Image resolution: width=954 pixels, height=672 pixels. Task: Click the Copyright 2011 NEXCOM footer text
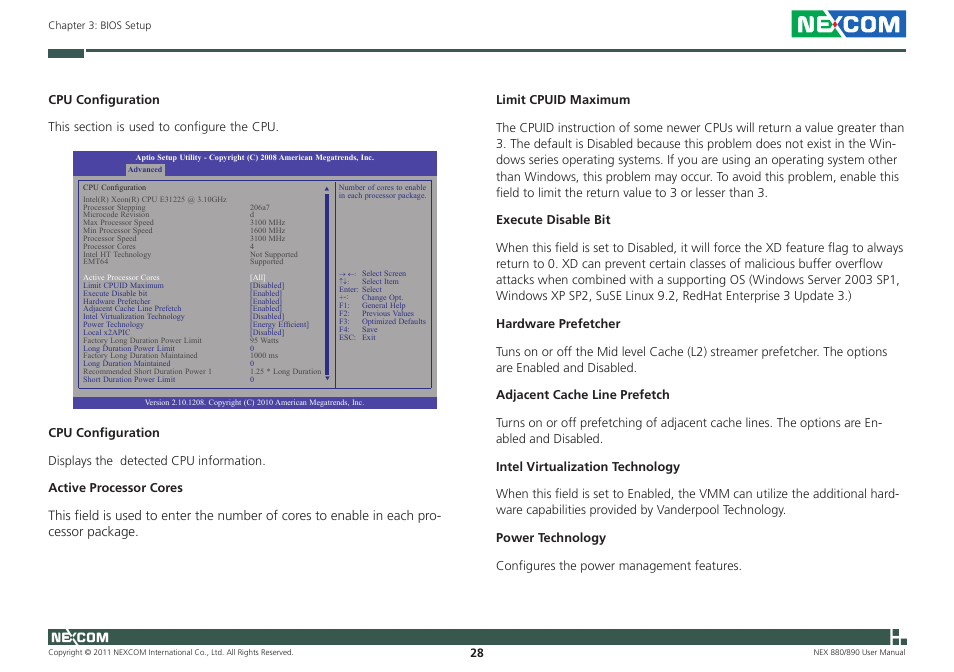(170, 653)
